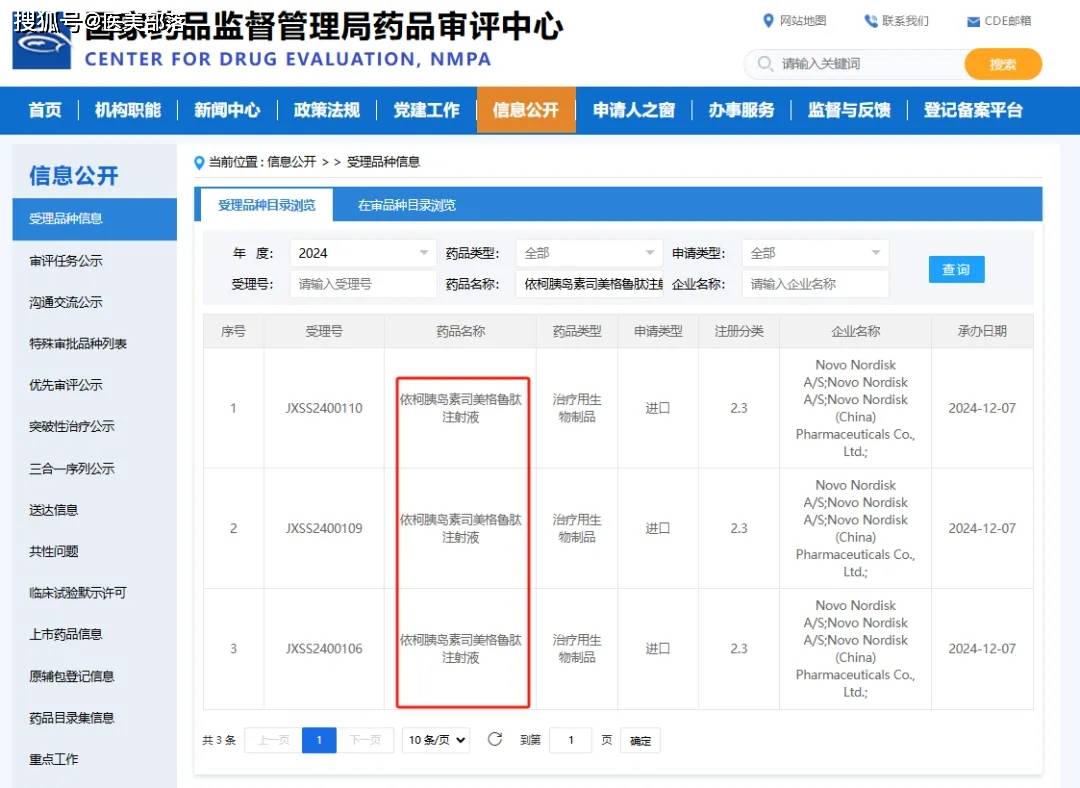Click 药品名称 column header
Image resolution: width=1080 pixels, height=788 pixels.
460,331
